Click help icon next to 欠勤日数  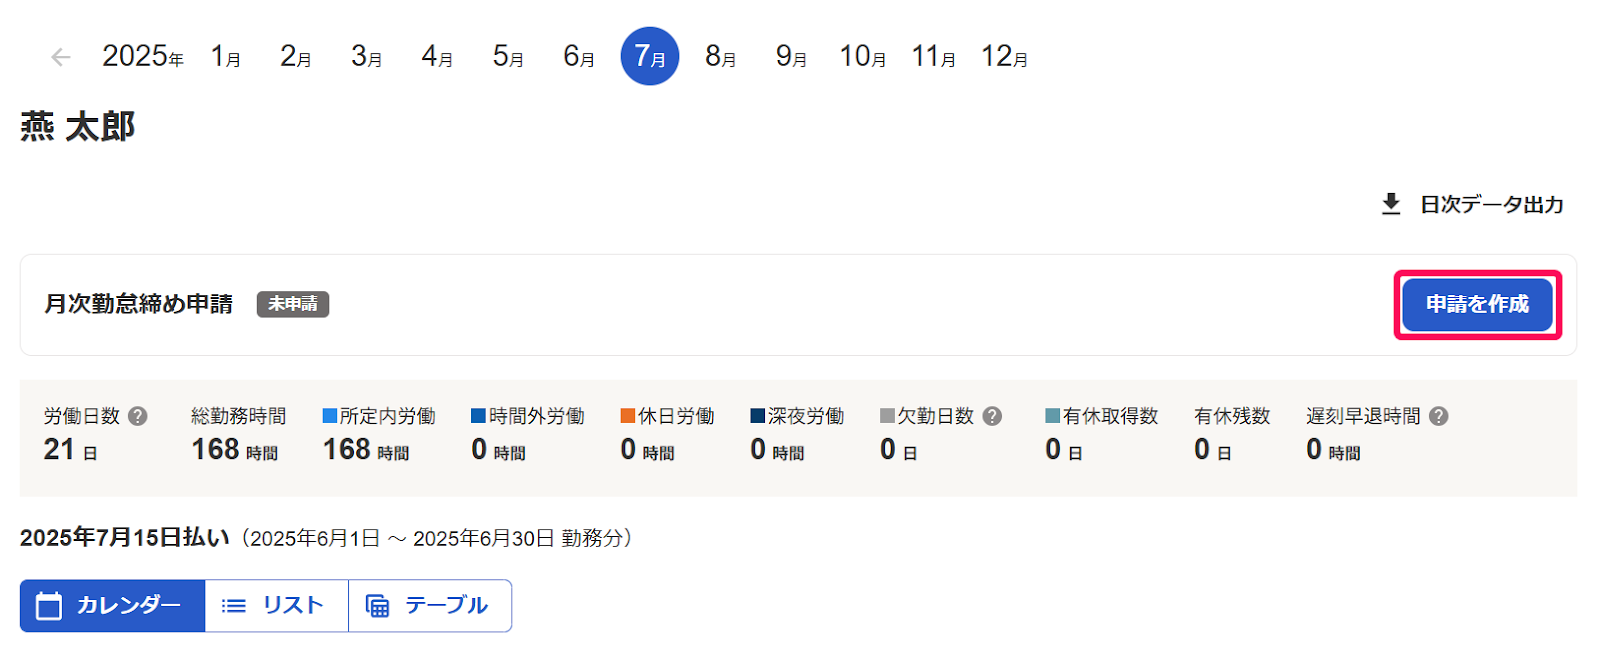pos(992,416)
